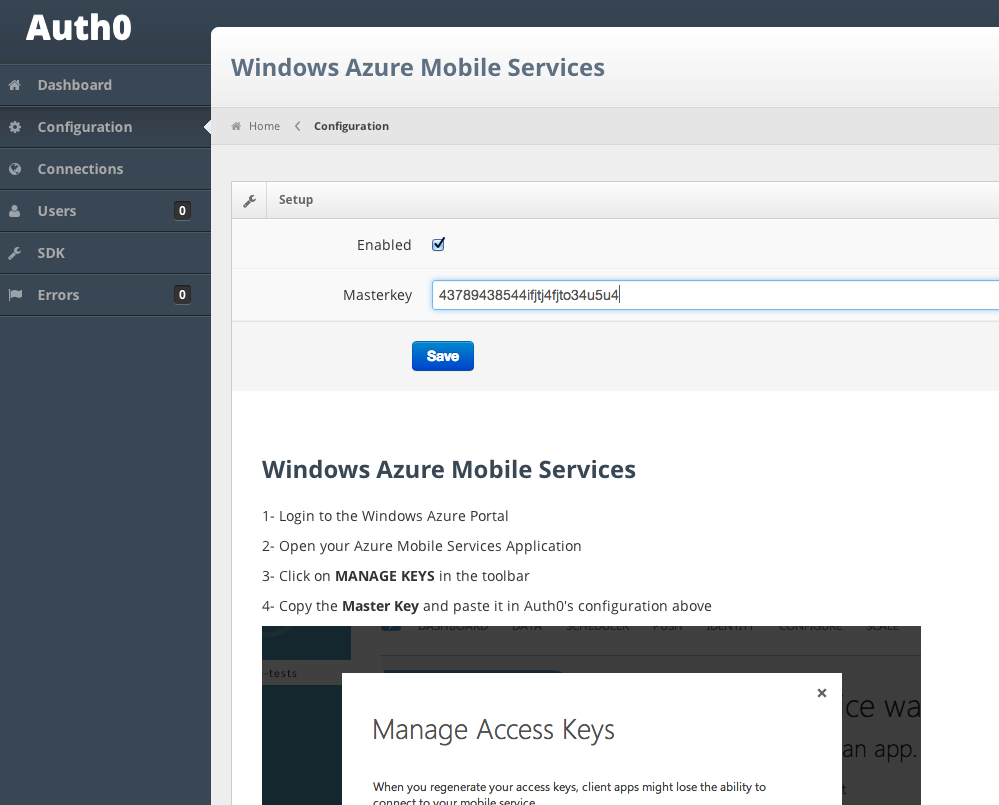Image resolution: width=999 pixels, height=805 pixels.
Task: Open the Configuration menu item
Action: point(105,127)
